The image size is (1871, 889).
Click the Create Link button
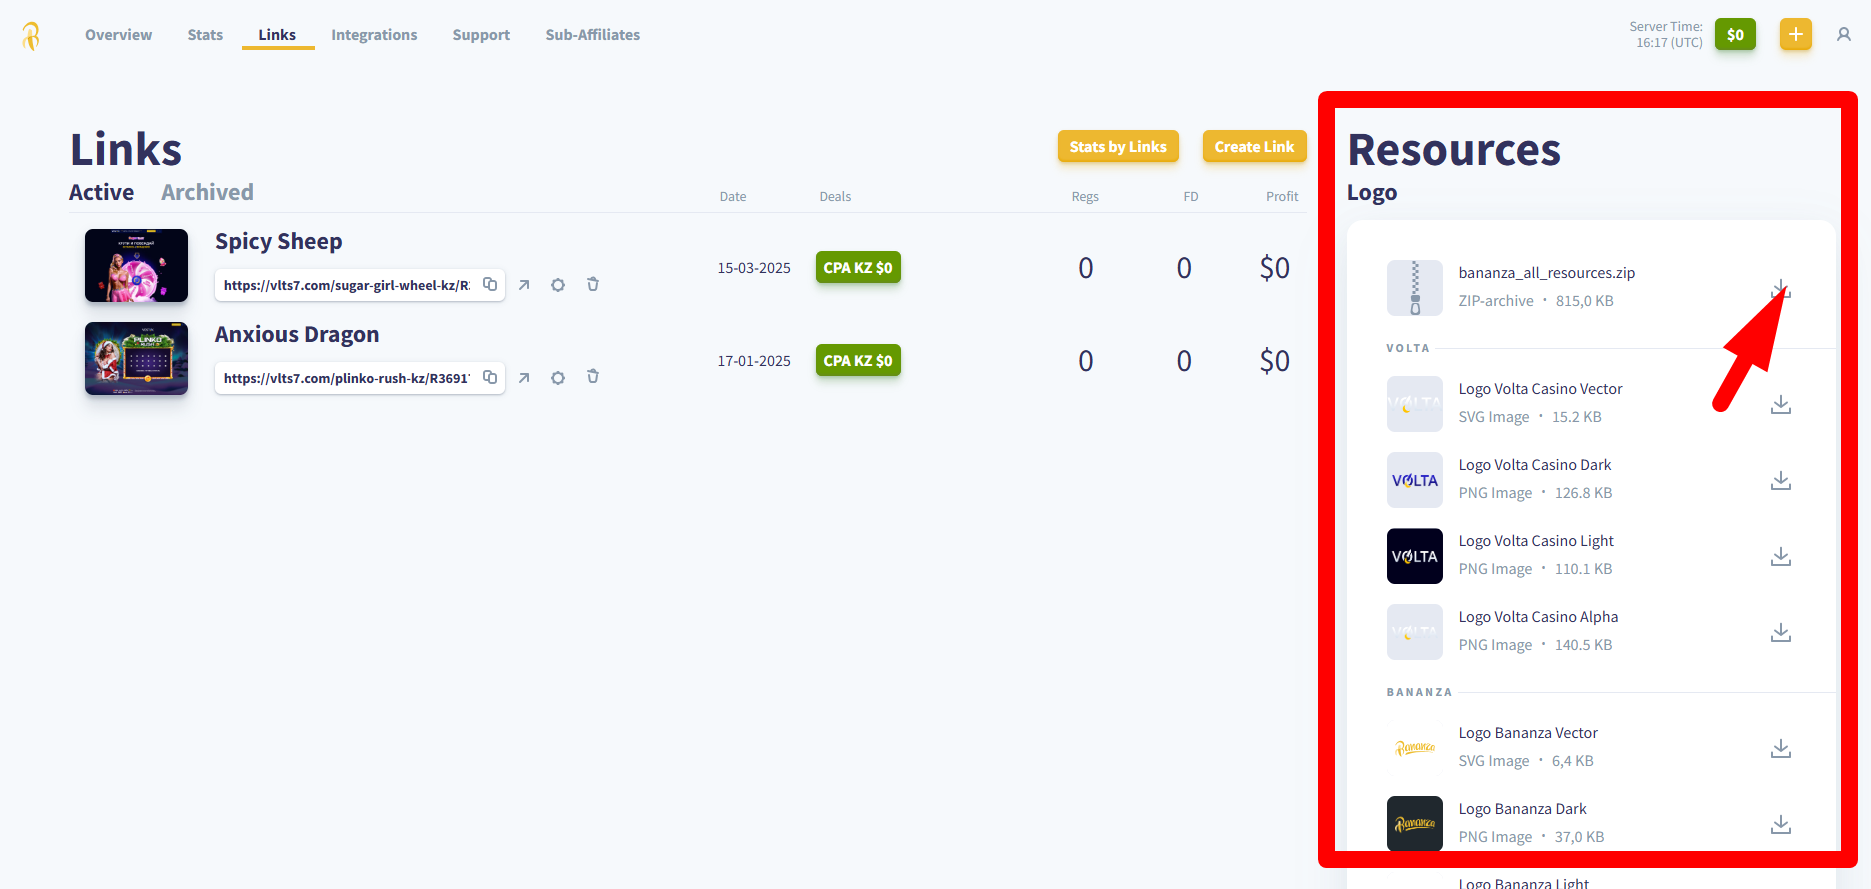click(x=1254, y=147)
